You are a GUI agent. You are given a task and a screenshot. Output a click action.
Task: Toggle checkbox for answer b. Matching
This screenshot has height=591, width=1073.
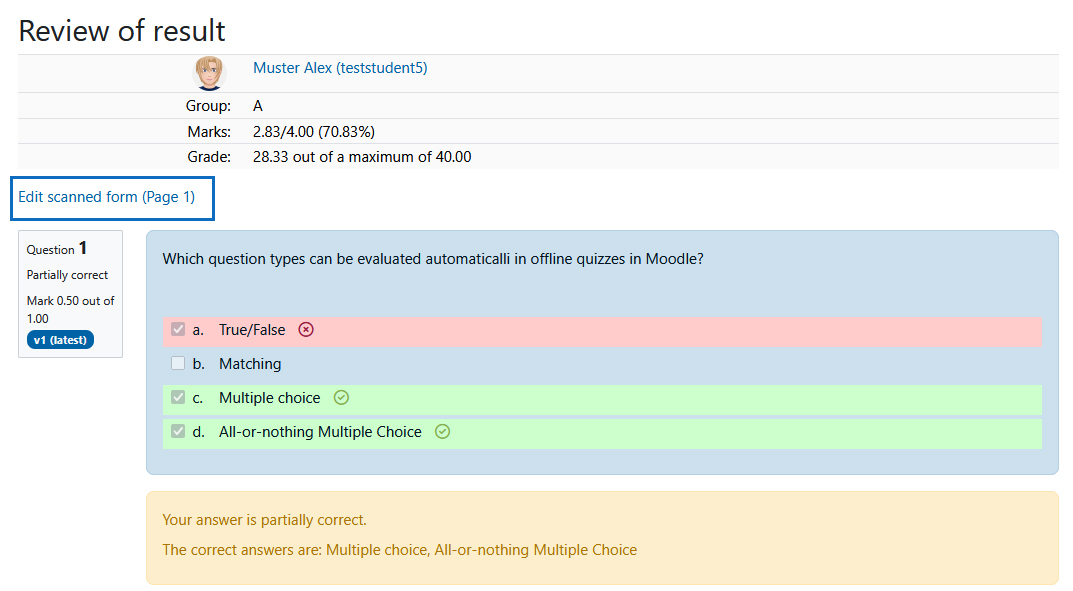[178, 363]
